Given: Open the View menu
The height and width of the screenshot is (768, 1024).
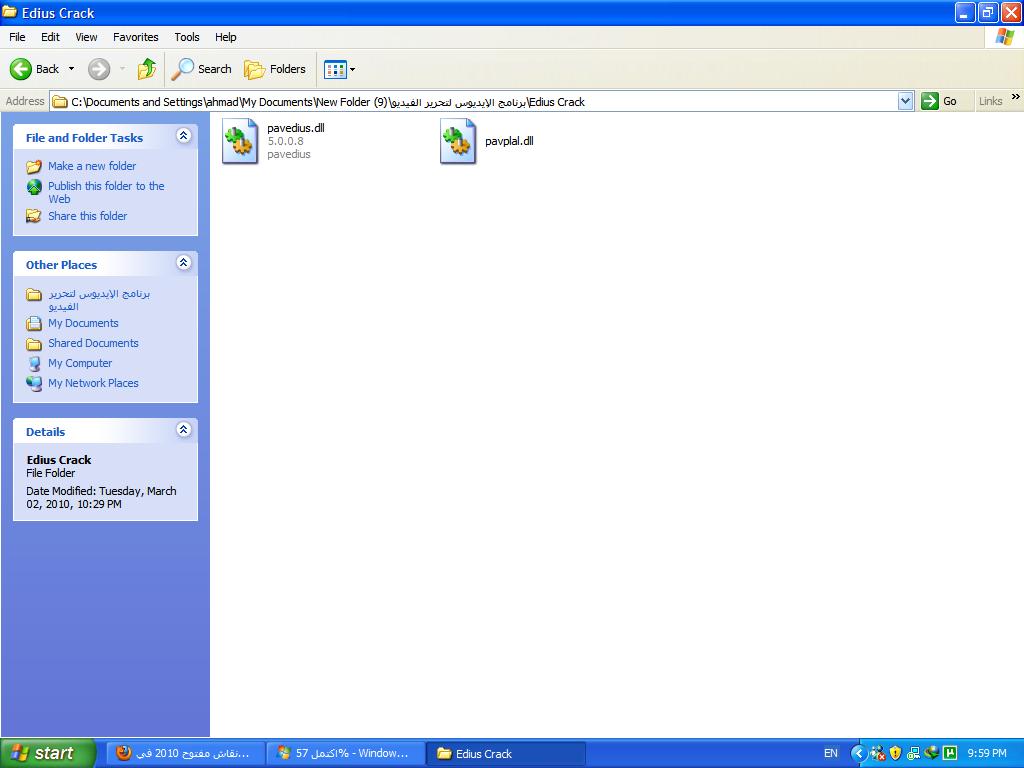Looking at the screenshot, I should coord(86,37).
